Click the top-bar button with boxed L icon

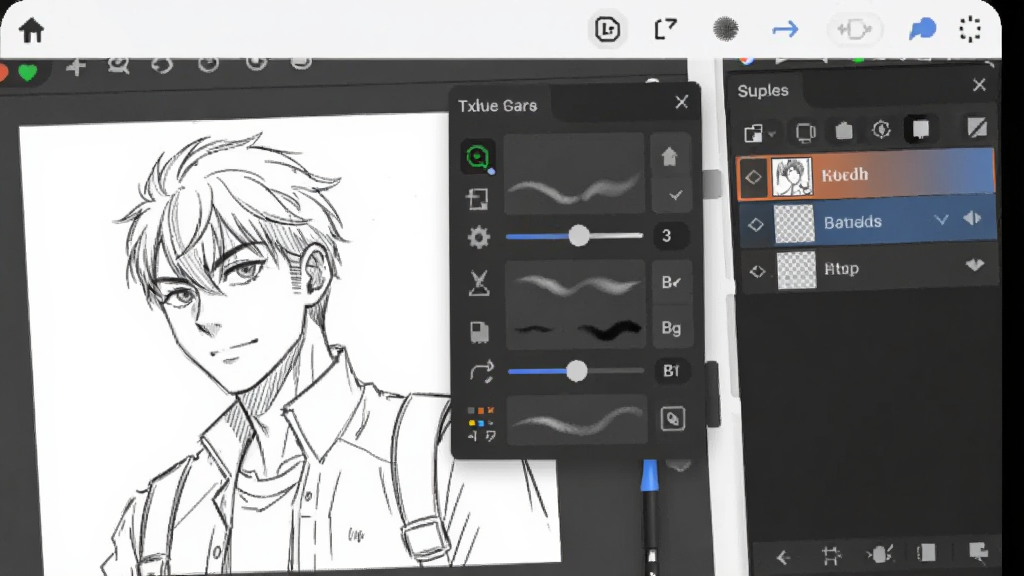(x=607, y=29)
